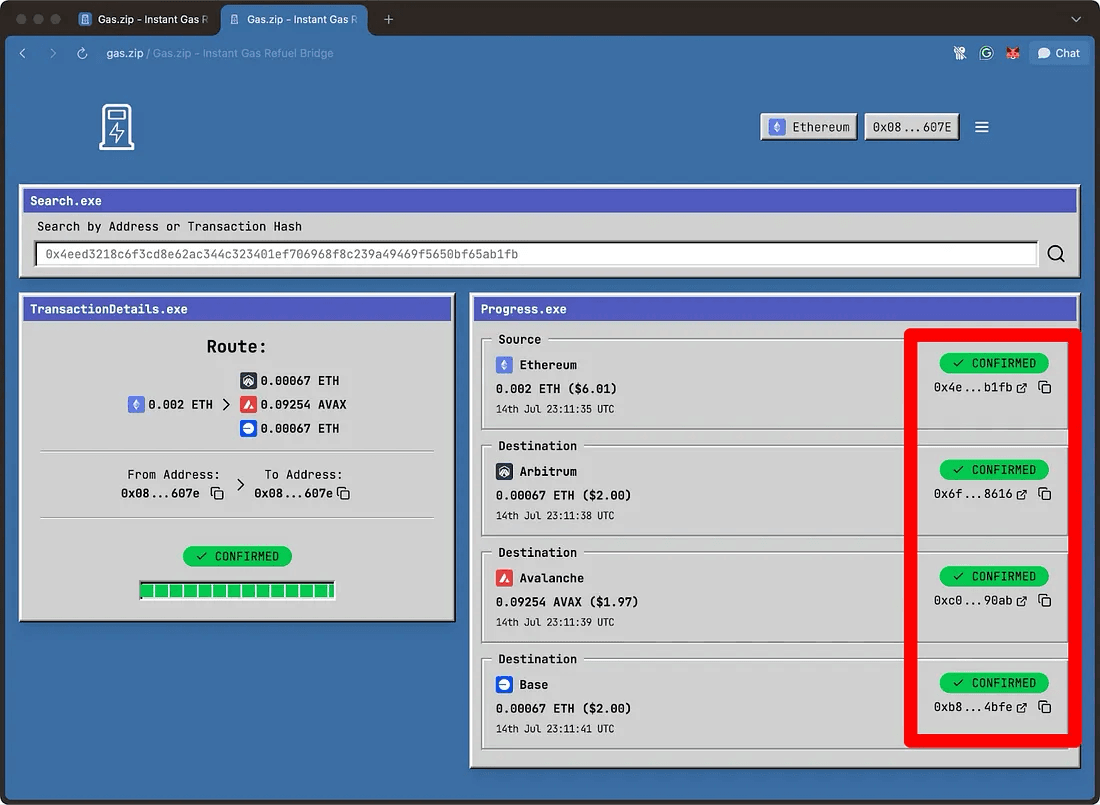Click the 0x08...607E wallet button
The height and width of the screenshot is (805, 1100).
(x=912, y=127)
